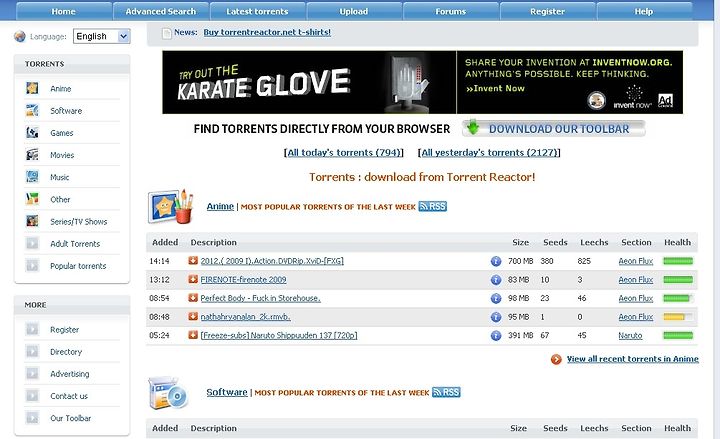Click health bar of nathahryanalan row

click(x=678, y=316)
